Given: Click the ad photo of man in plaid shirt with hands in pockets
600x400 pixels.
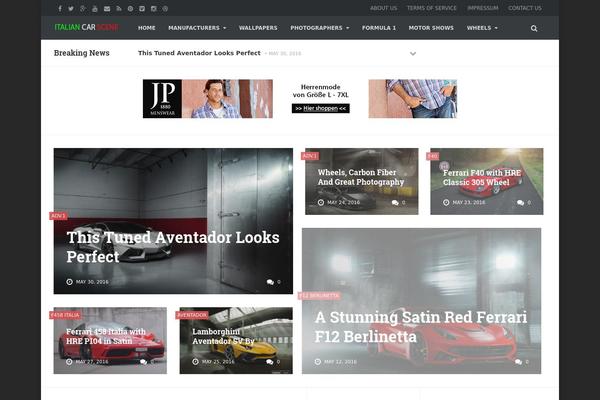Looking at the screenshot, I should (412, 99).
